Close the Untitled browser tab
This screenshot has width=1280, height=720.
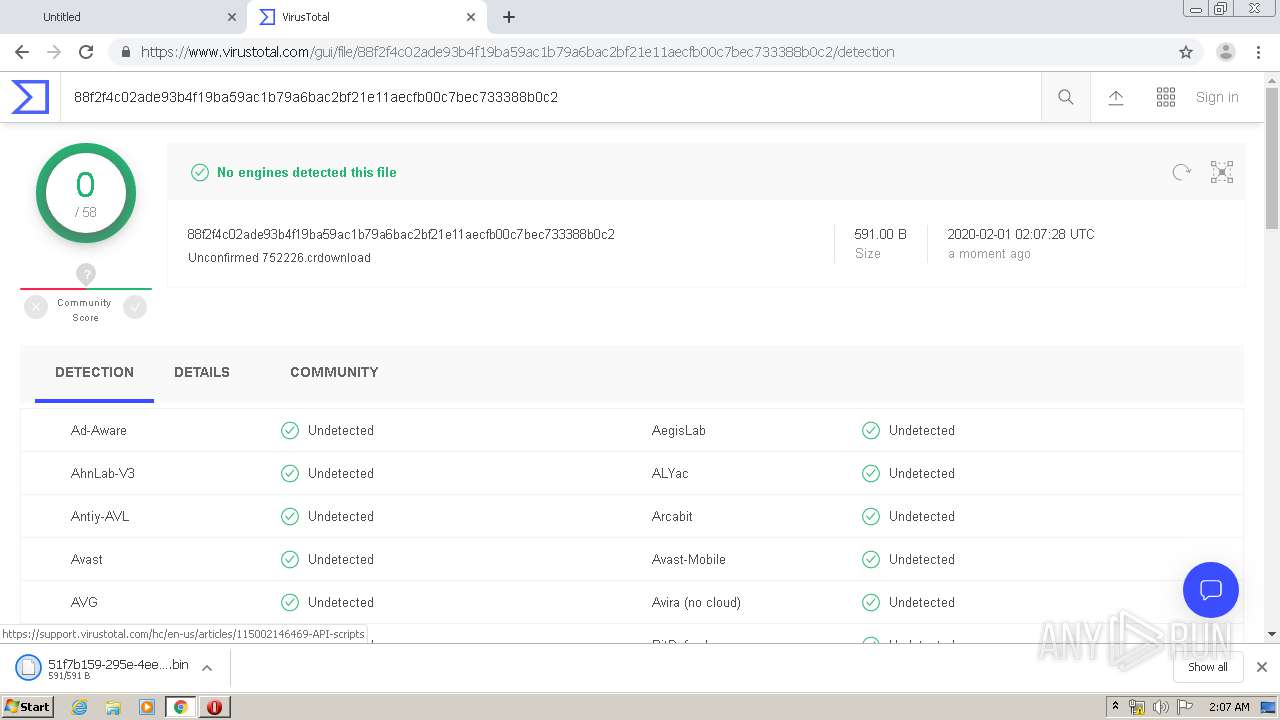[232, 17]
